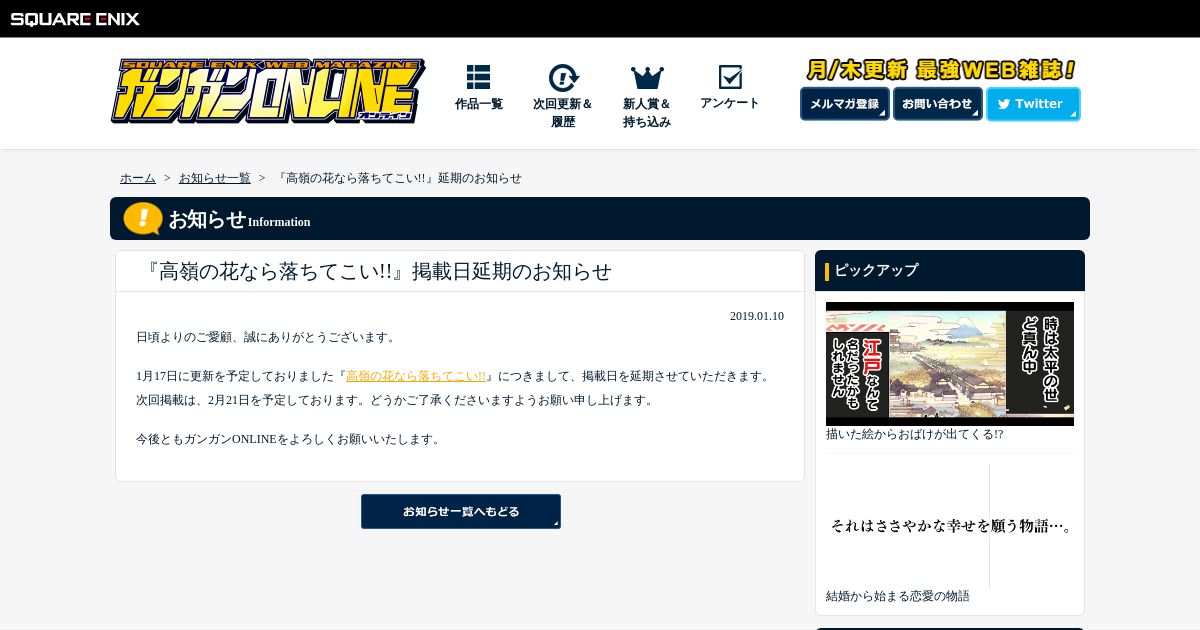Click the メルマガ登録 button
Viewport: 1200px width, 630px height.
(845, 104)
